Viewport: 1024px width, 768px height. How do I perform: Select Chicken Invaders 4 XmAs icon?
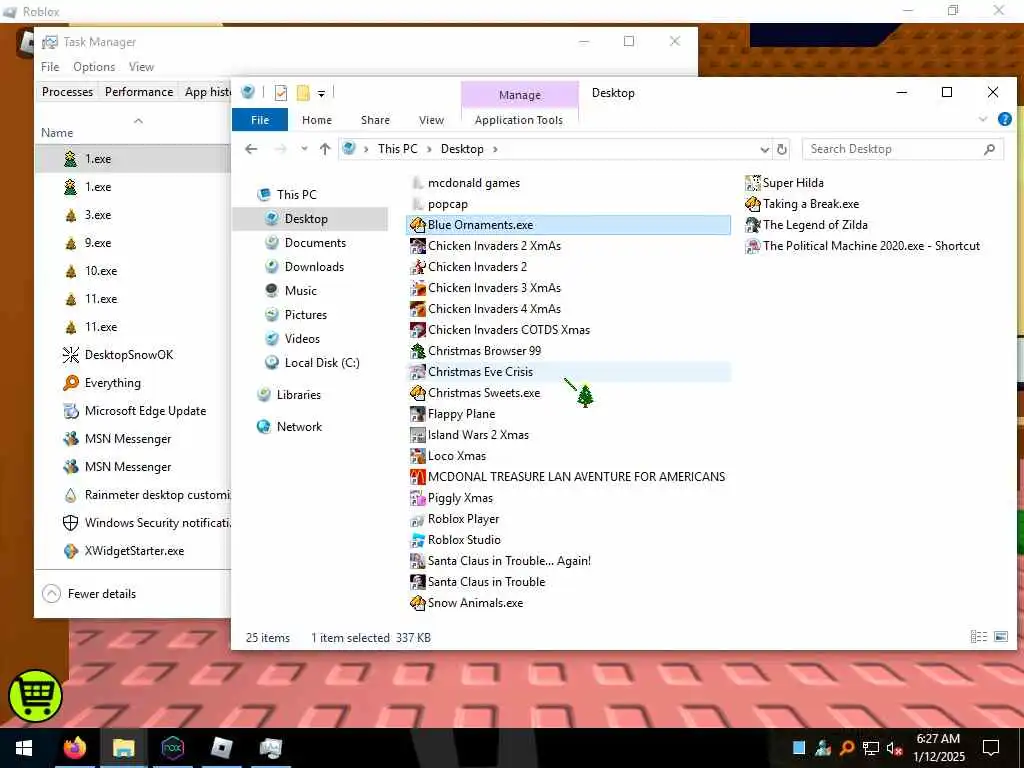click(x=417, y=309)
